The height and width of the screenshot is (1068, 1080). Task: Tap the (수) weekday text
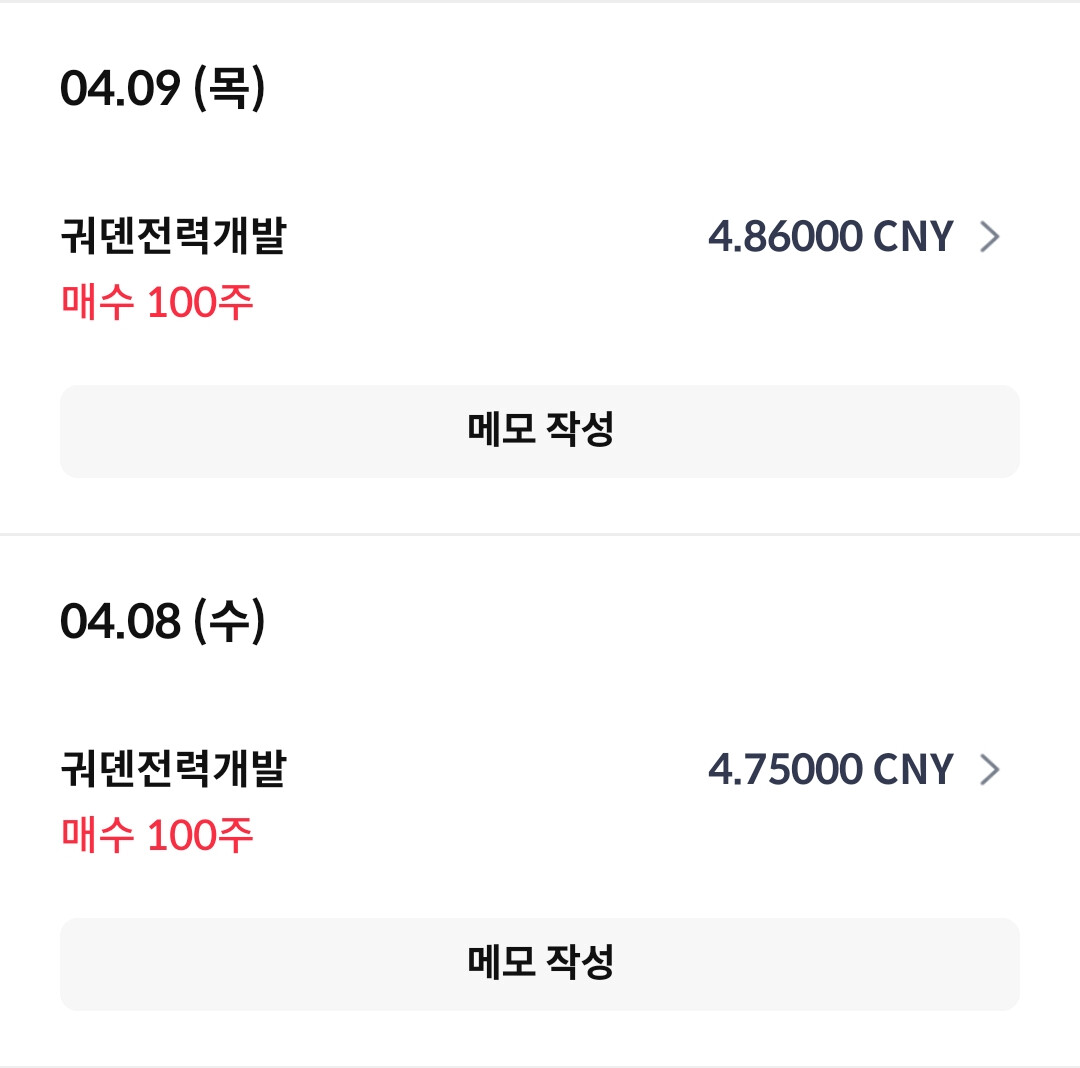click(229, 621)
